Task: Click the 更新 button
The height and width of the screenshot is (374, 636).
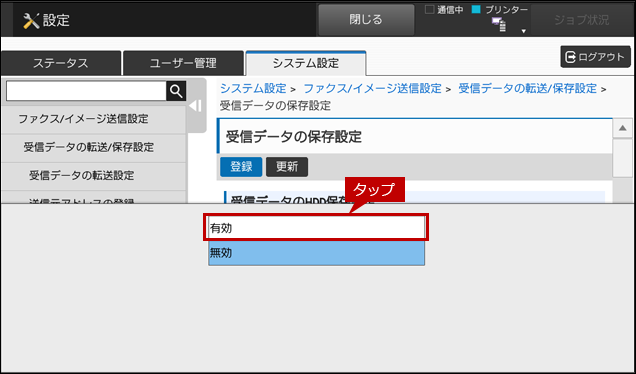Action: click(287, 167)
